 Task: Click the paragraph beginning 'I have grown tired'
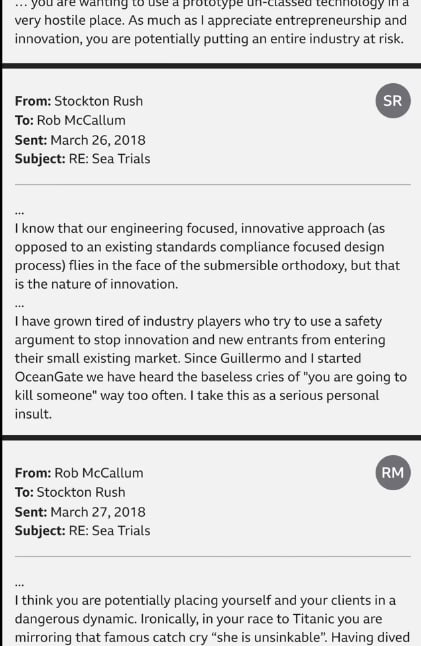pos(210,367)
